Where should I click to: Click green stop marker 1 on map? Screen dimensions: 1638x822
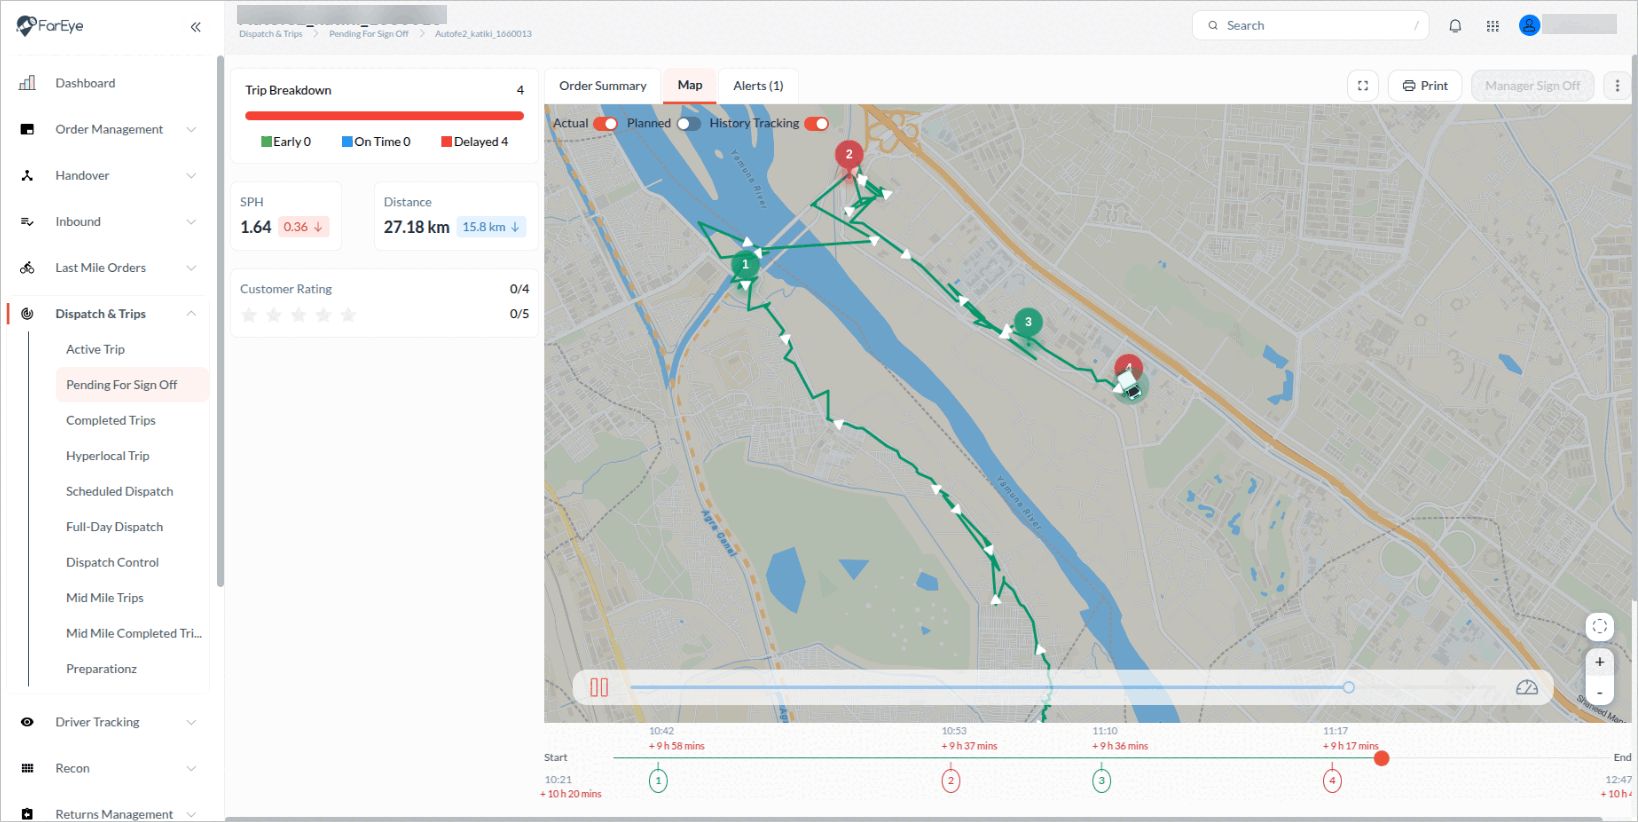tap(745, 264)
